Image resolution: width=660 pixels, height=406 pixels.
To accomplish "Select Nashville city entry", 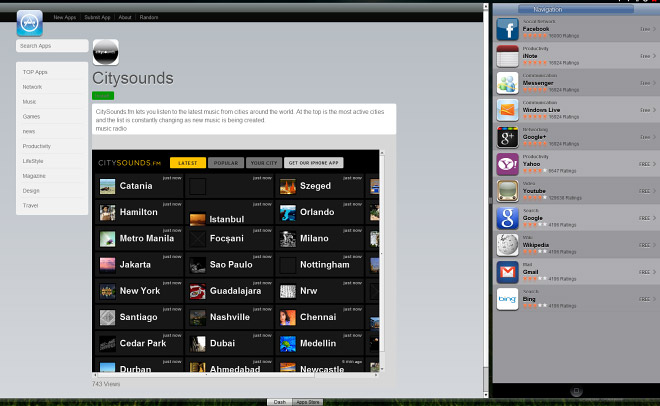I will click(229, 318).
